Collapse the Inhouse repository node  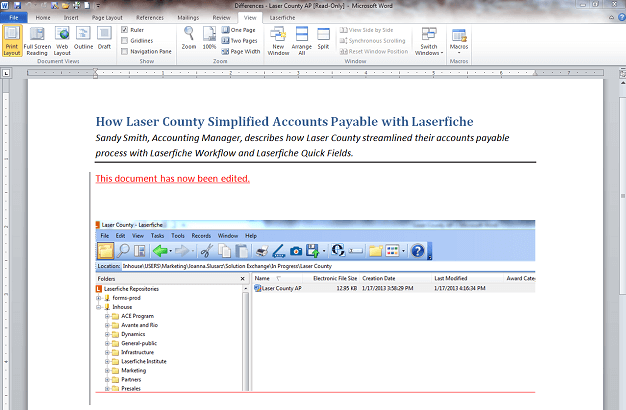point(99,307)
